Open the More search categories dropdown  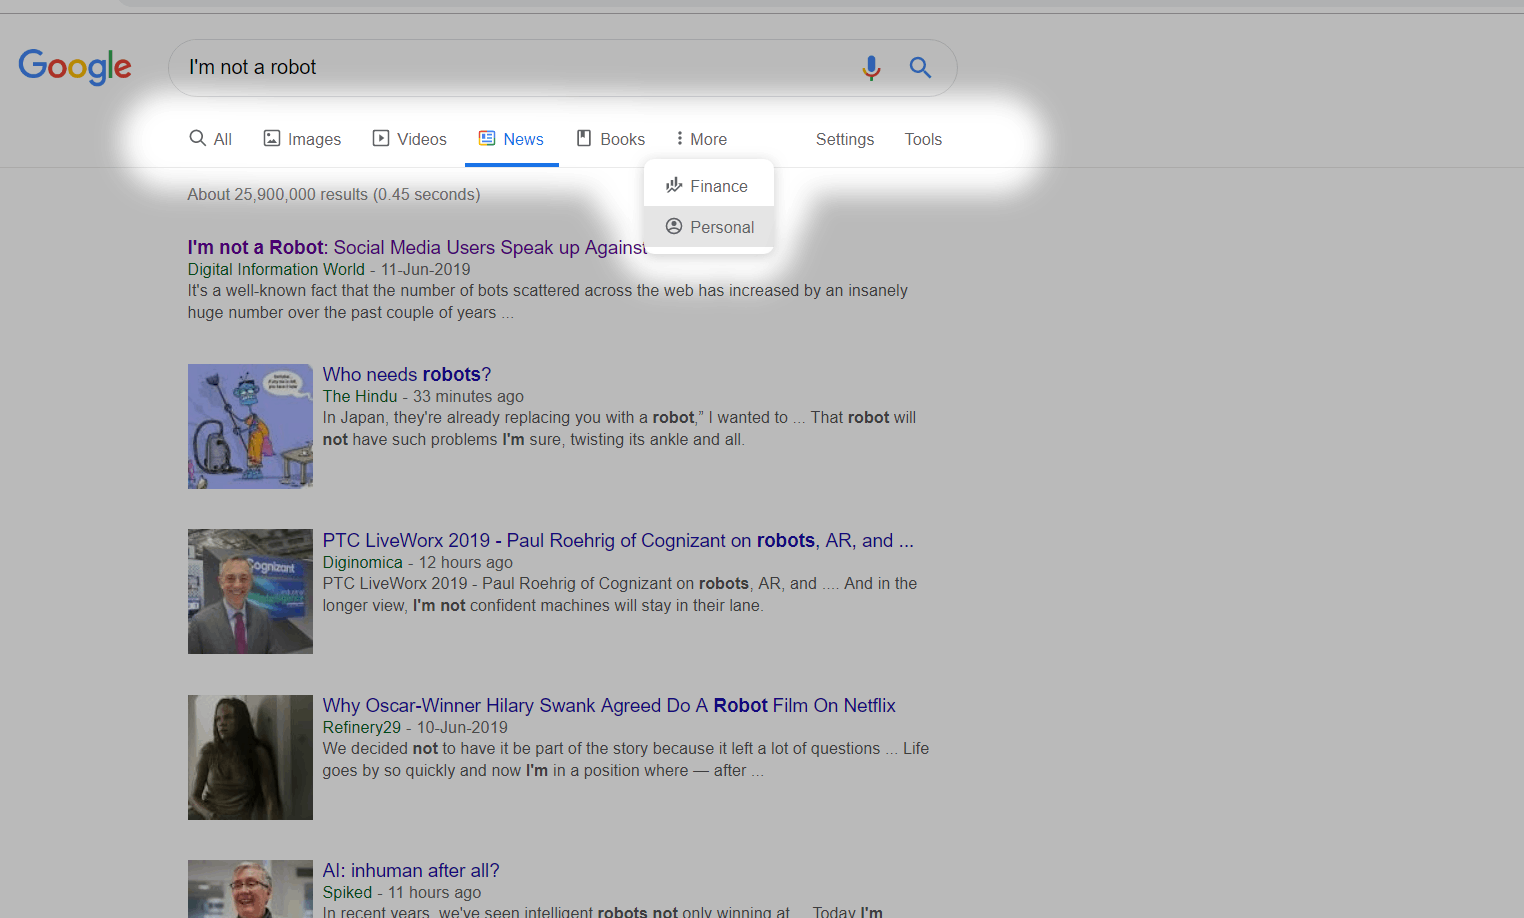(700, 138)
